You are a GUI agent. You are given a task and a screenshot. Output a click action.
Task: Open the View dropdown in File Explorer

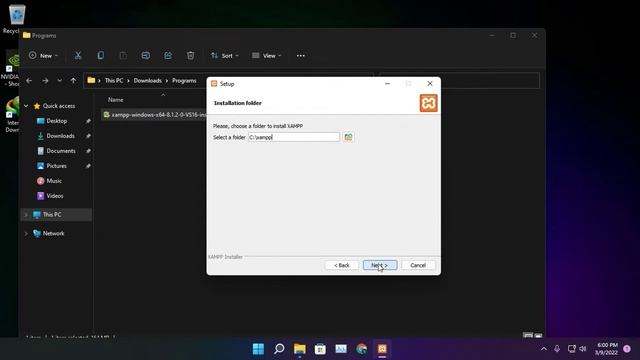[x=267, y=56]
